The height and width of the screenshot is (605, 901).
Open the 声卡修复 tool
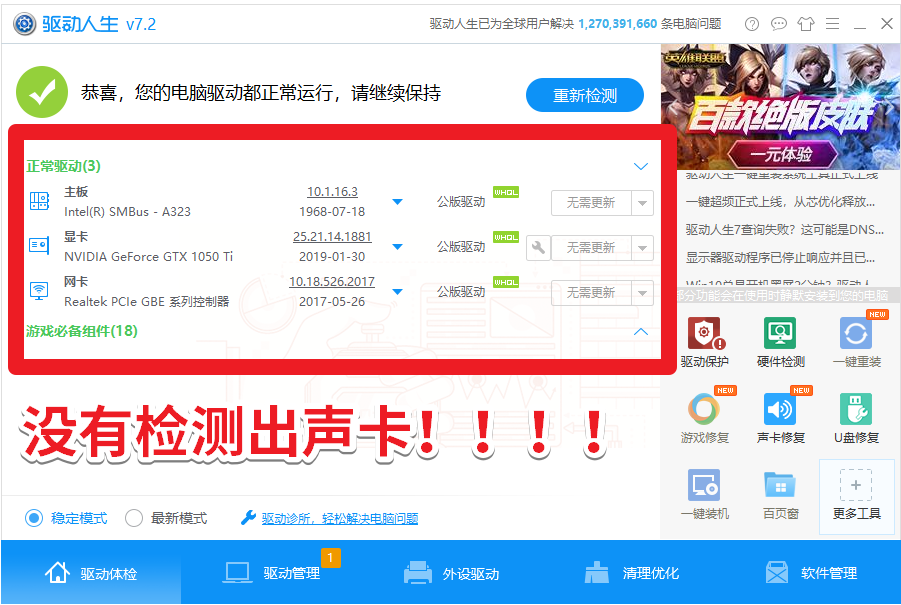coord(780,418)
